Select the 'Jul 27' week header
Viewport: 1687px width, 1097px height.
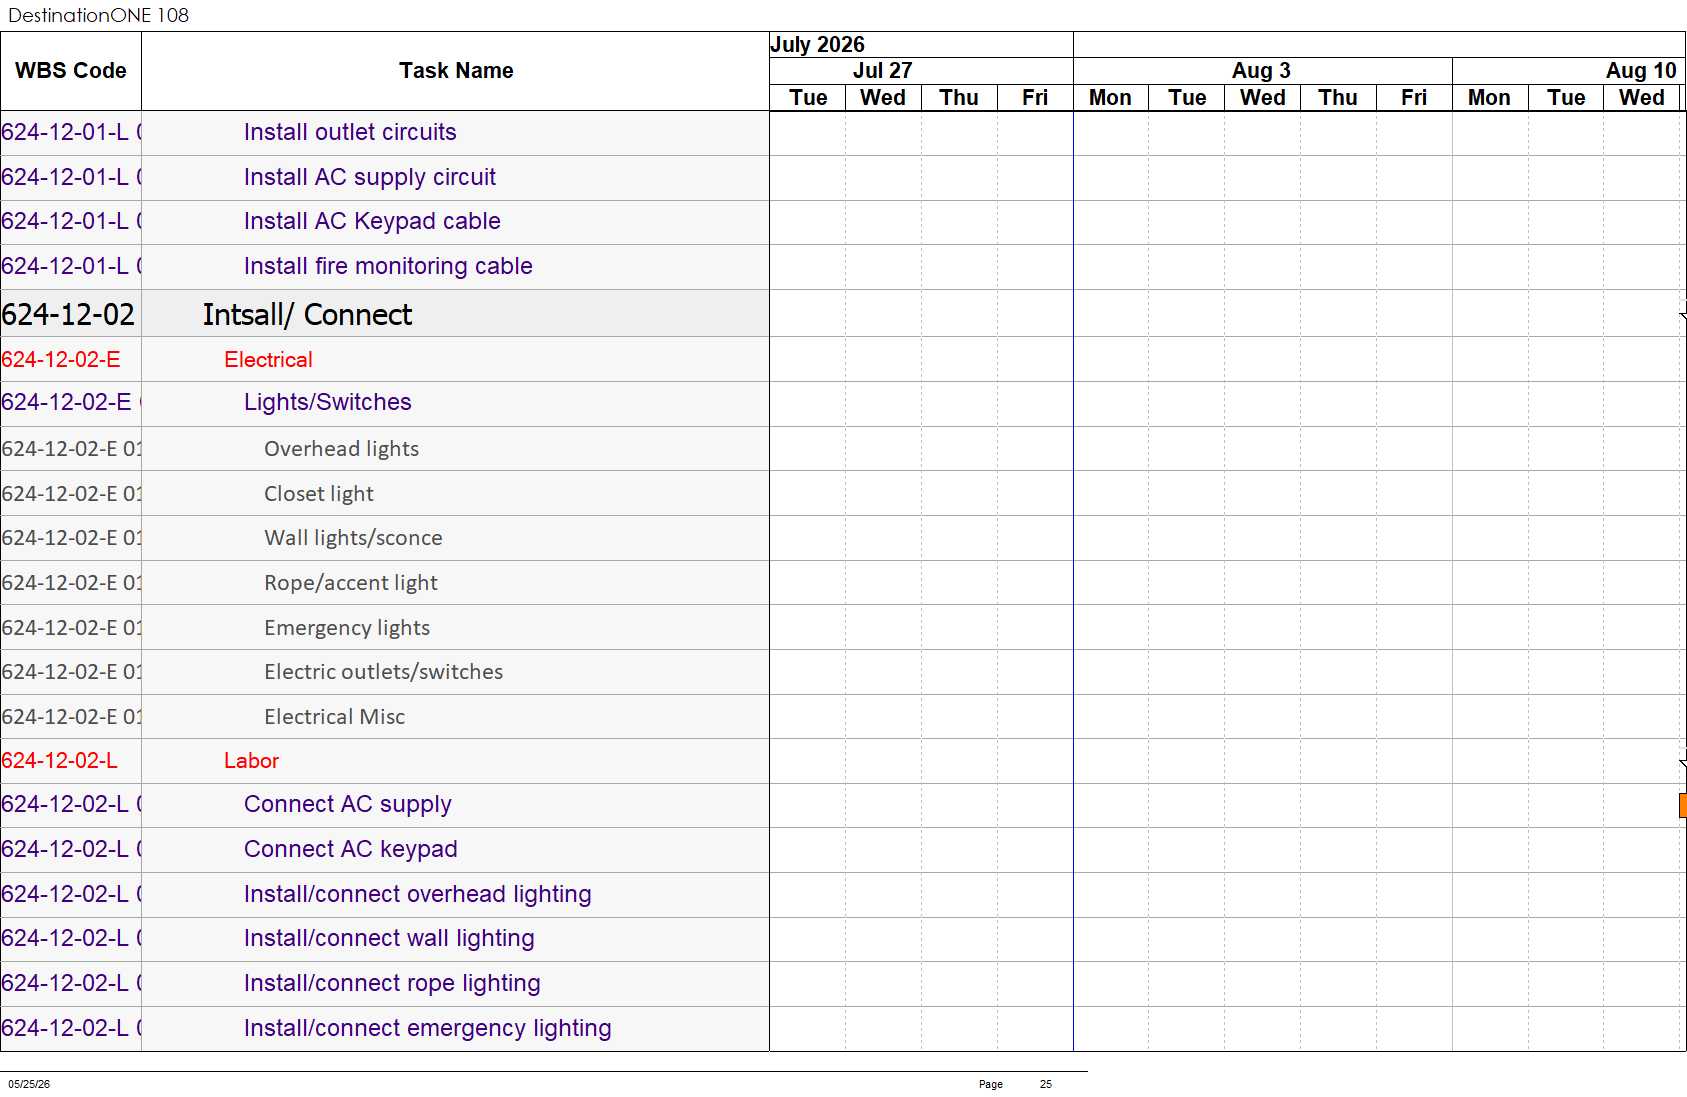click(883, 71)
